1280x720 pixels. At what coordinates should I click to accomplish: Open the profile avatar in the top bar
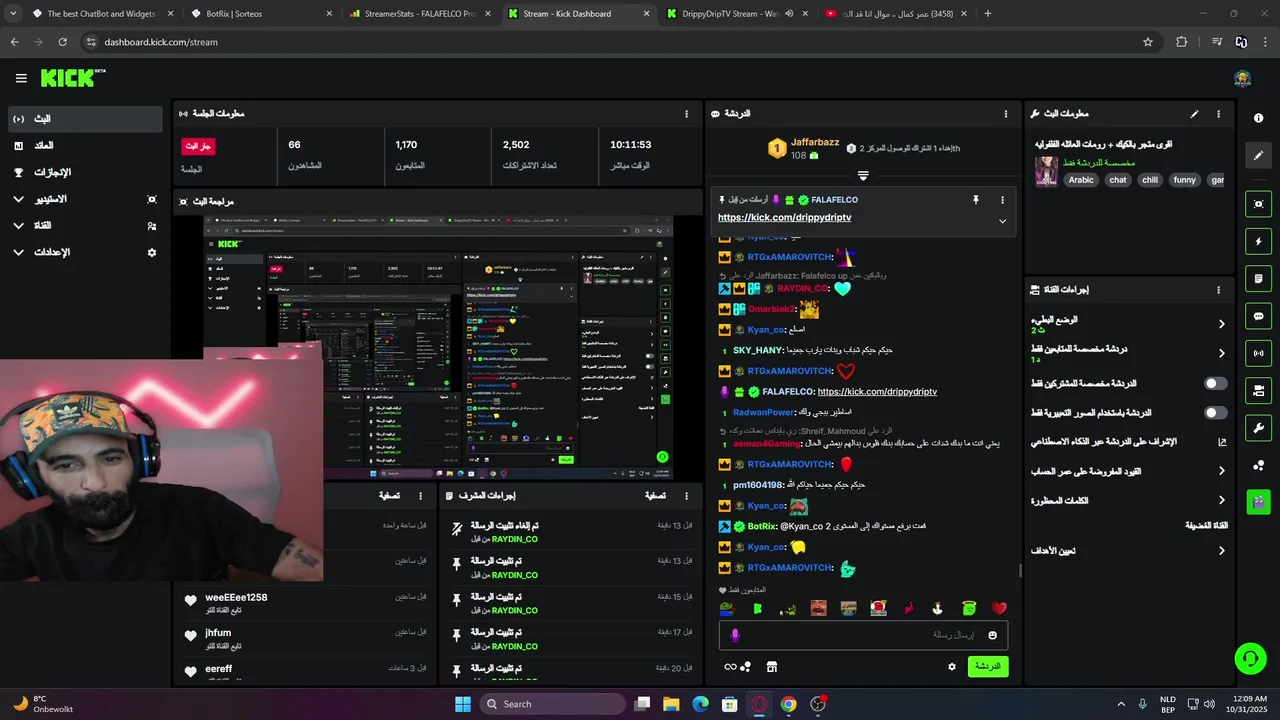[x=1243, y=79]
